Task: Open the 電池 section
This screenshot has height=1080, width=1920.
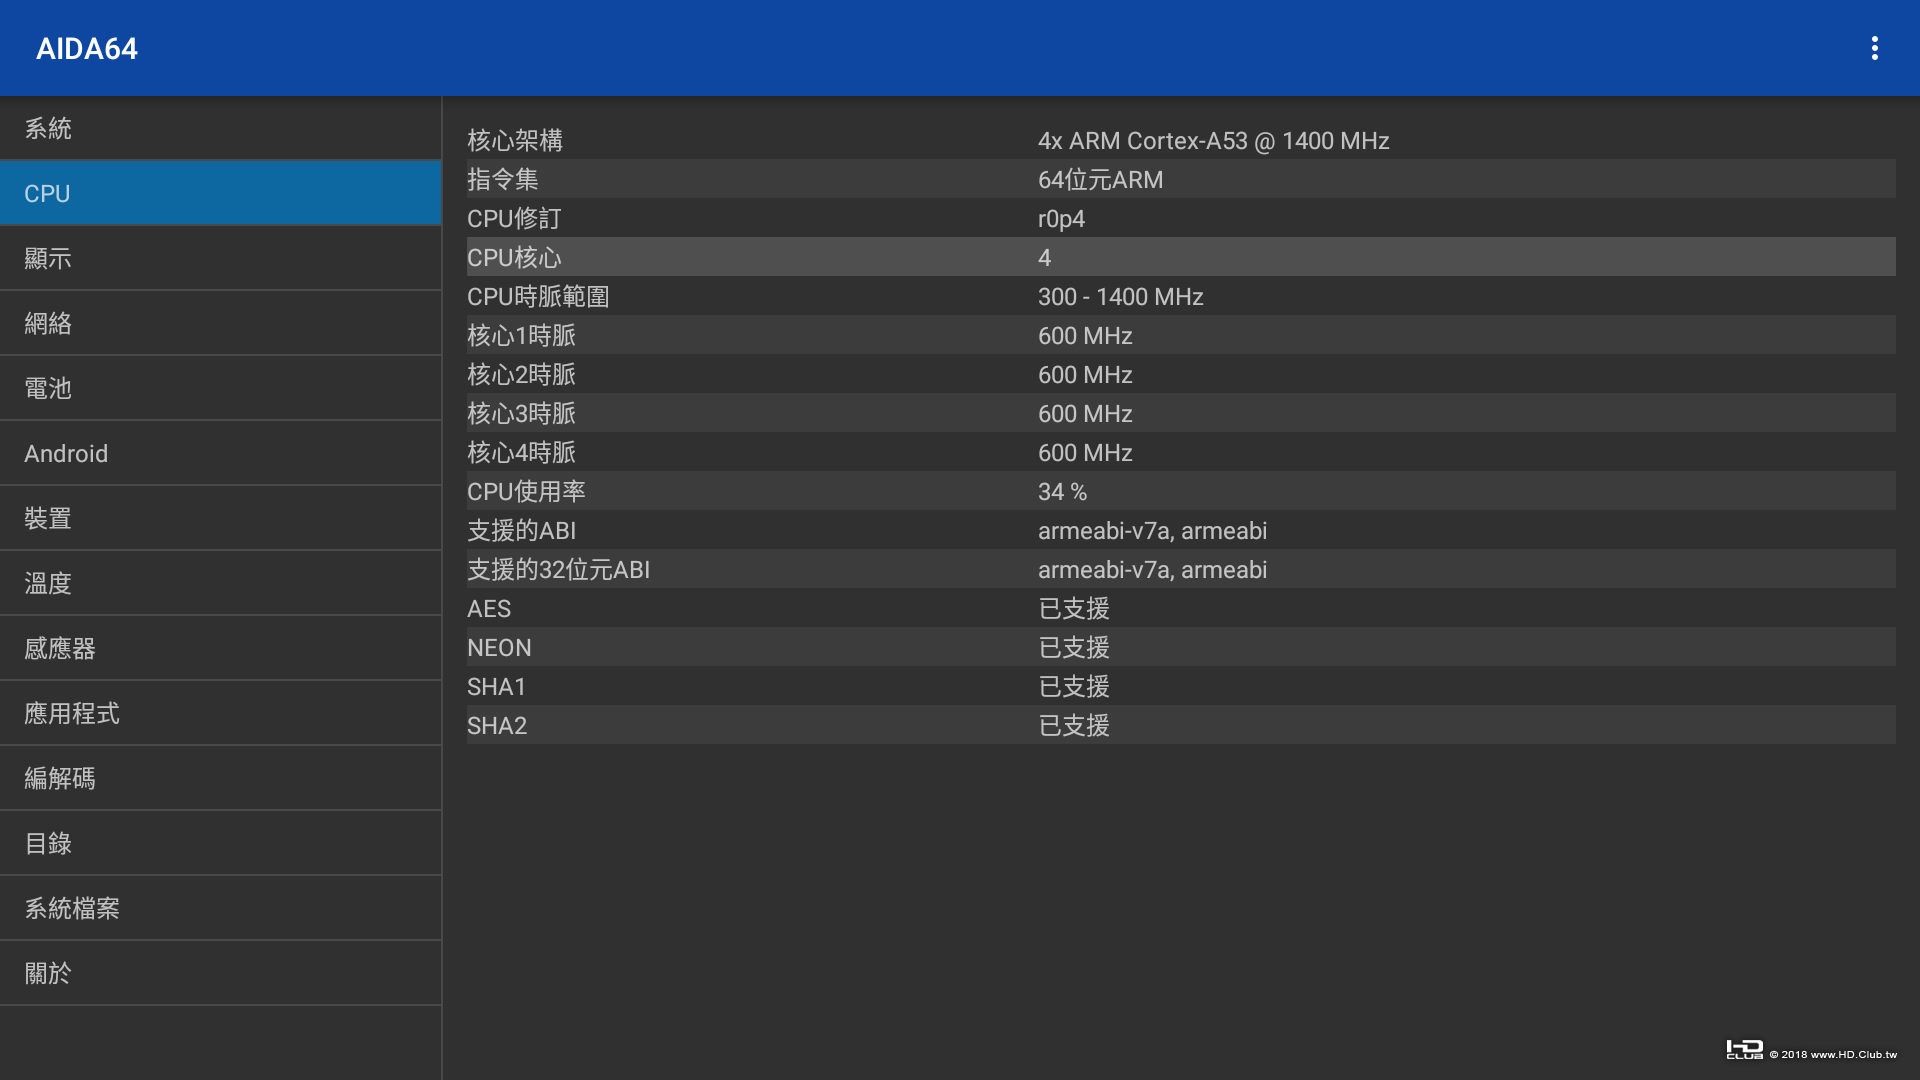Action: (x=220, y=388)
